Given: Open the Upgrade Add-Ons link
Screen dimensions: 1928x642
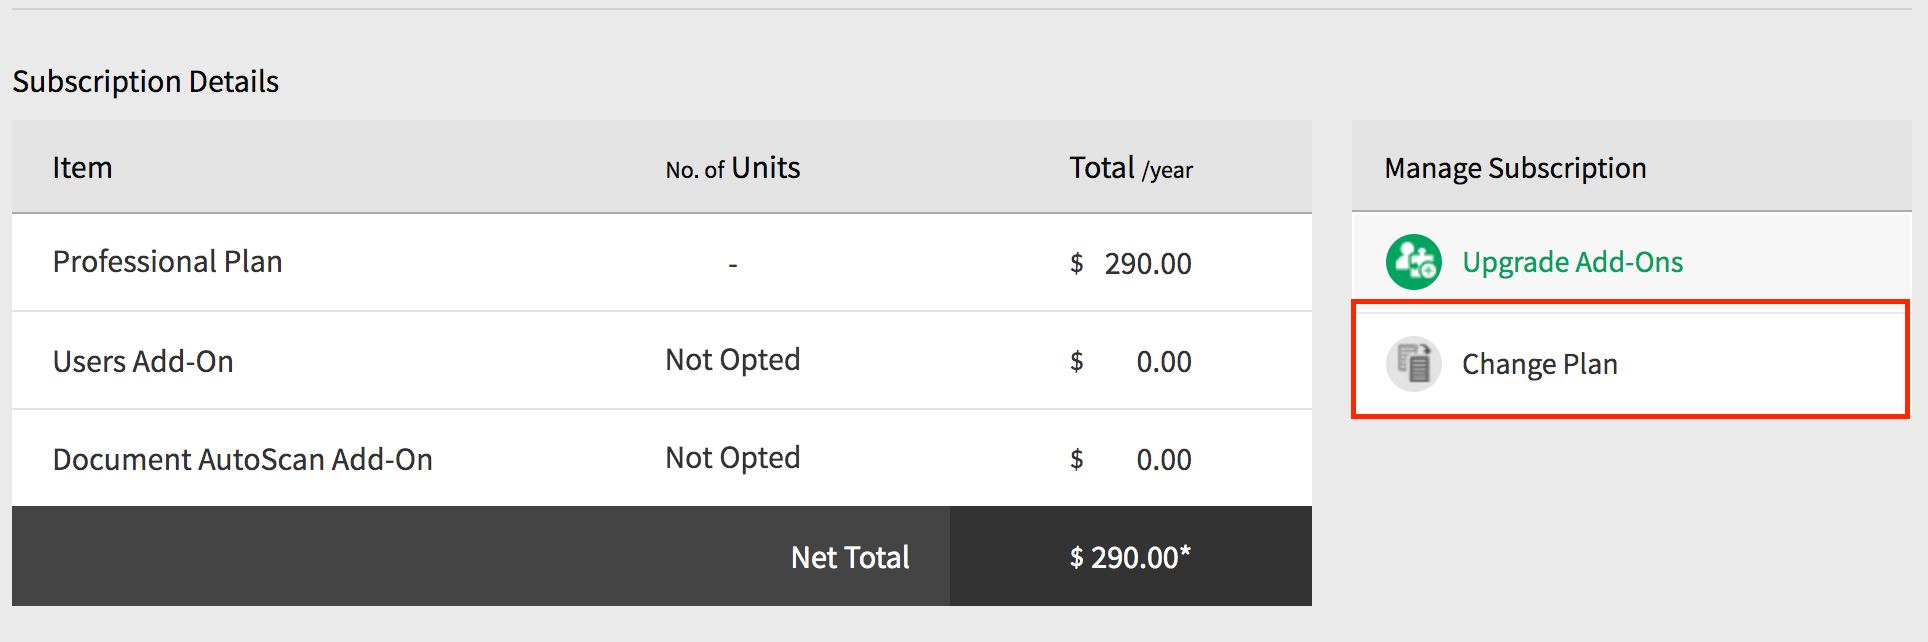Looking at the screenshot, I should pos(1572,262).
